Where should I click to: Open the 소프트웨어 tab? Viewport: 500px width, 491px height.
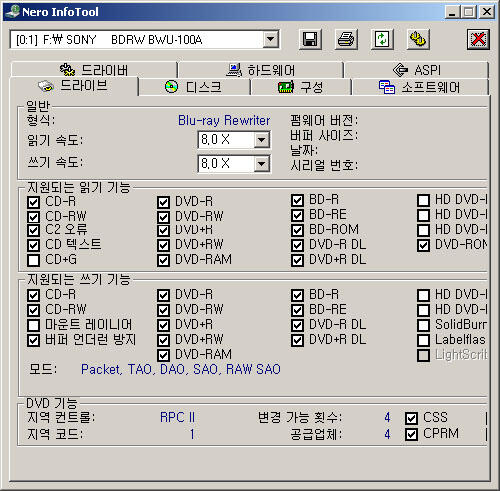(420, 87)
